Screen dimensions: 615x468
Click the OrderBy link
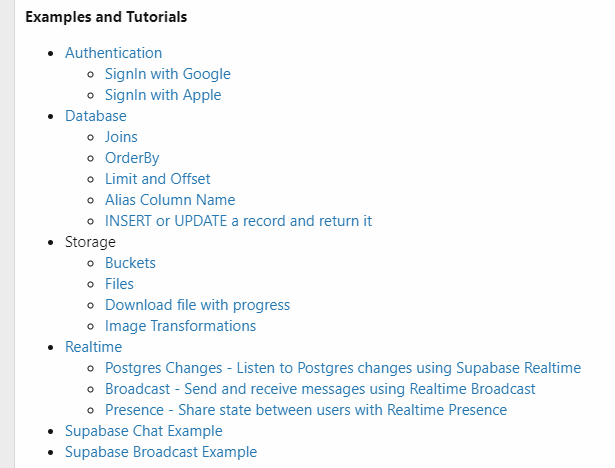click(132, 158)
